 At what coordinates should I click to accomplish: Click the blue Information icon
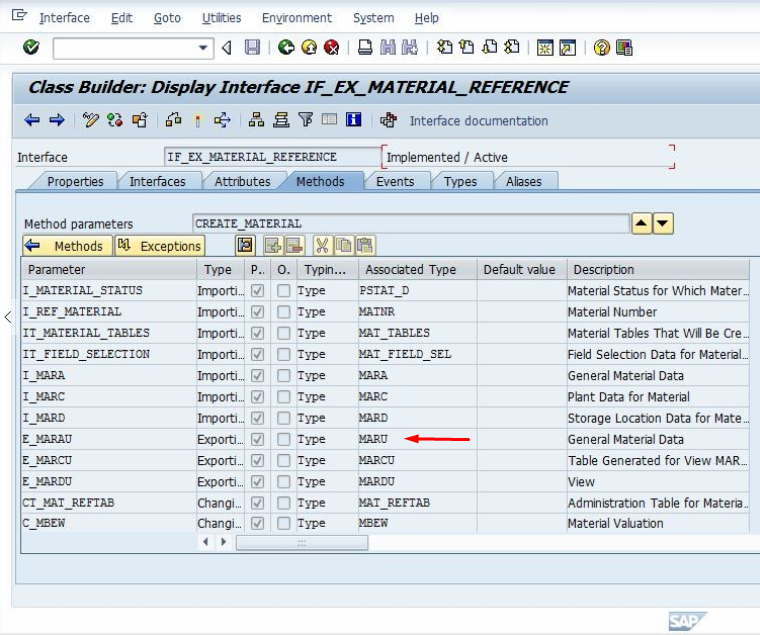tap(353, 119)
